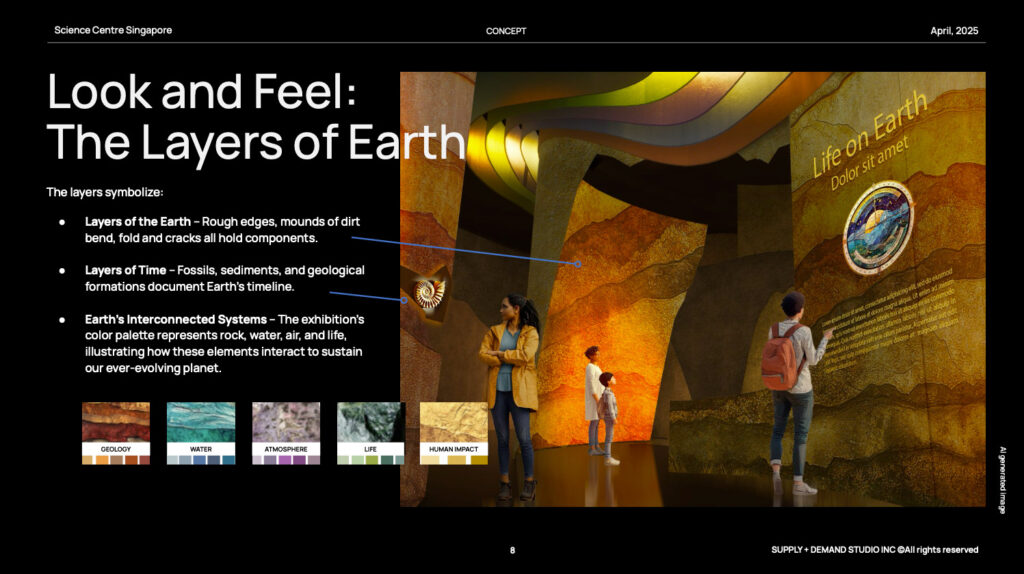Select the GEOLOGY texture thumbnail
The image size is (1024, 574).
[116, 422]
